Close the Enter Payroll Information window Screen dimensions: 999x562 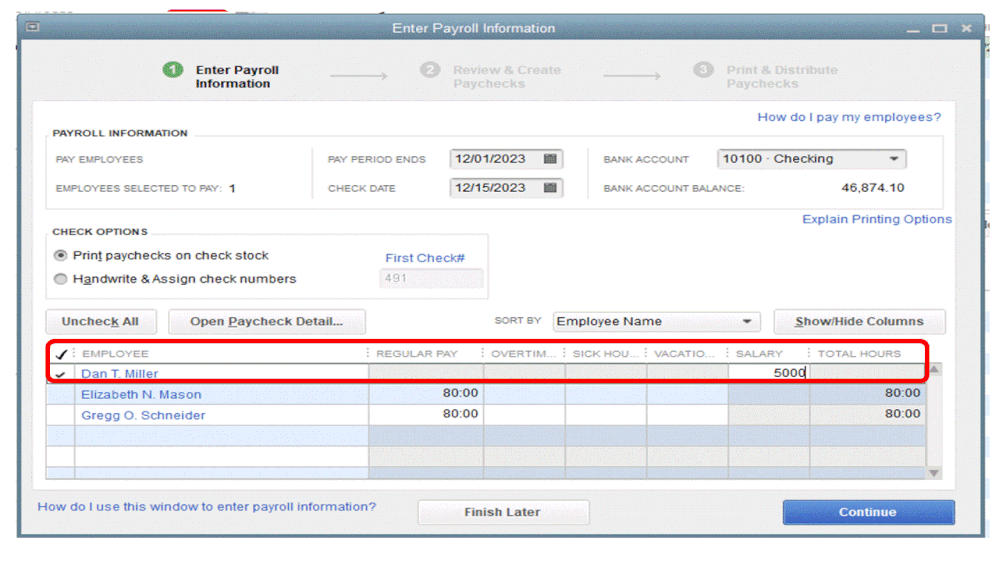pyautogui.click(x=967, y=29)
